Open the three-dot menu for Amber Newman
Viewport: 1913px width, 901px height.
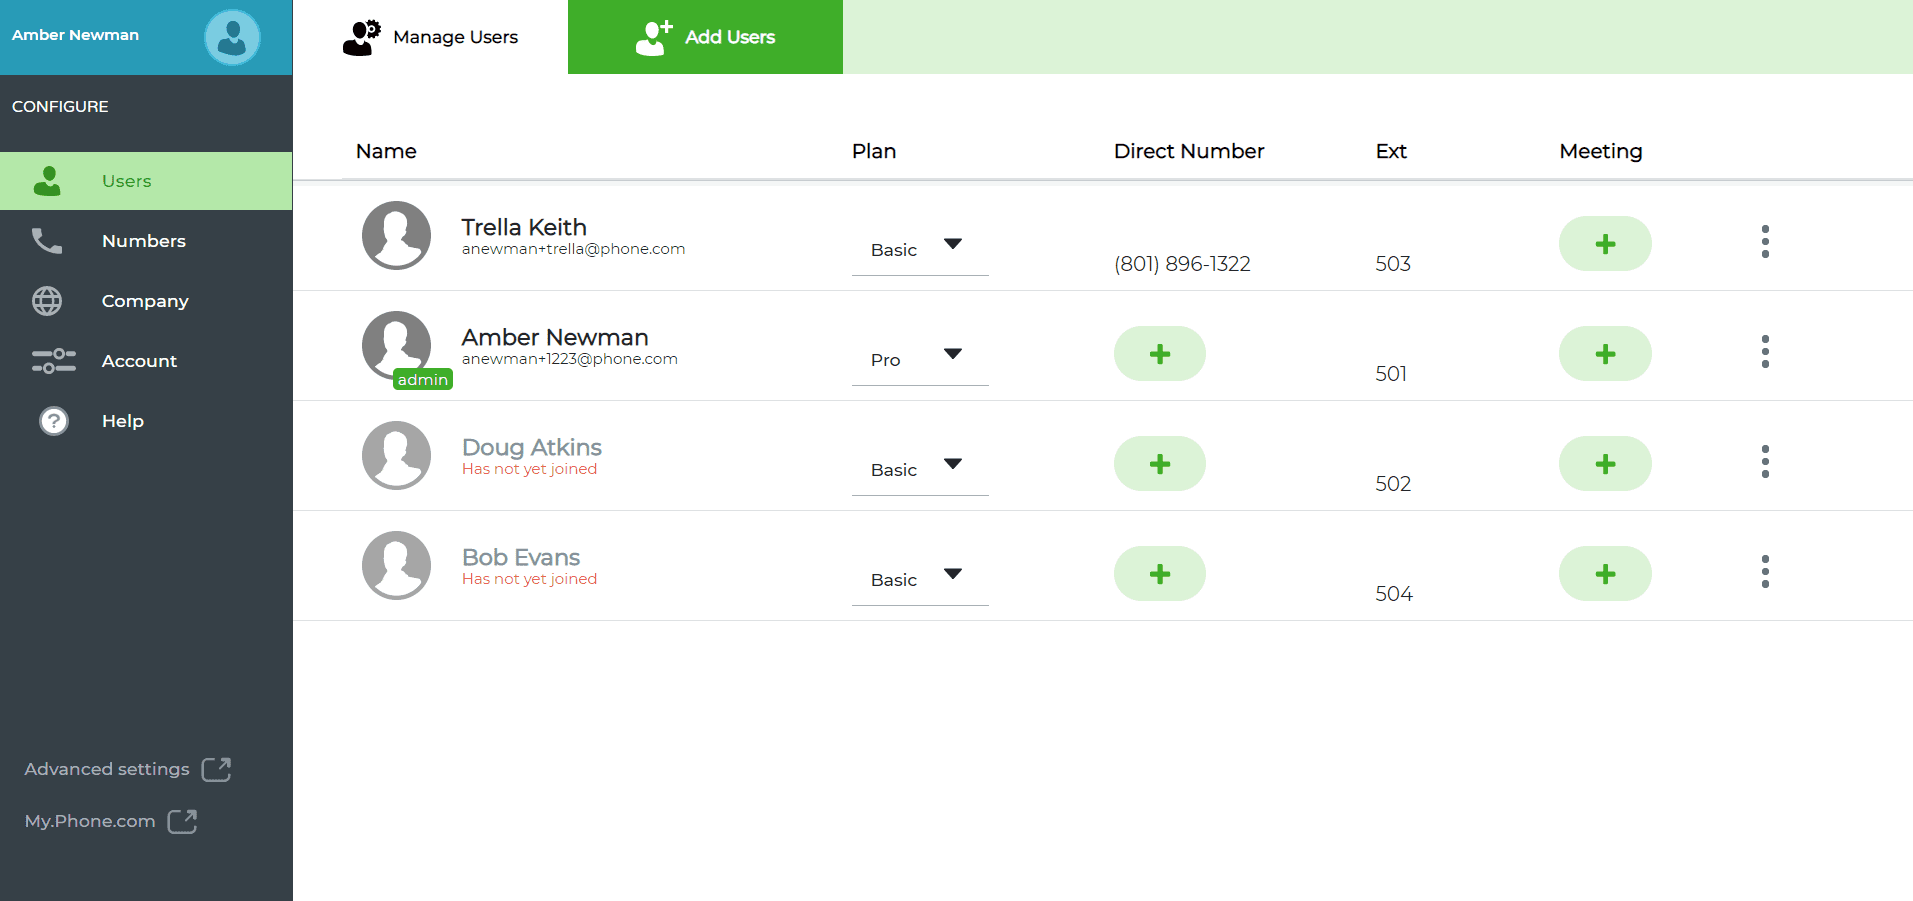(1765, 352)
